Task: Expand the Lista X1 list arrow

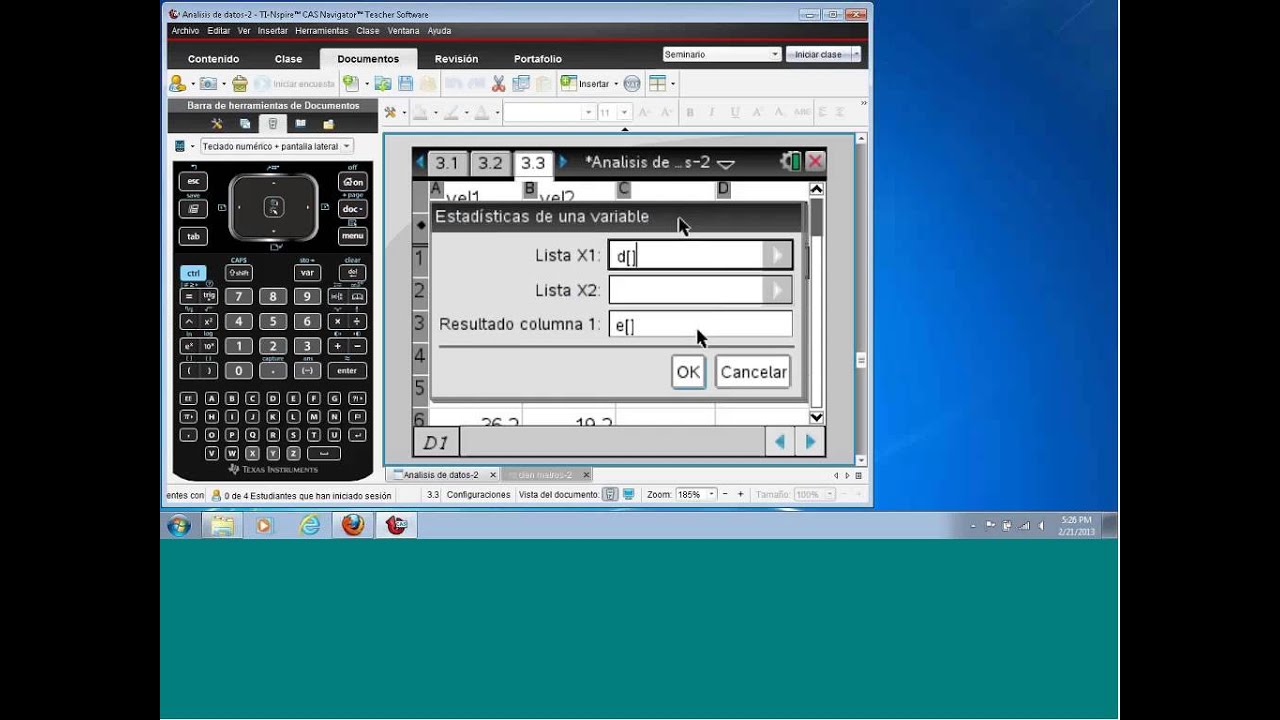Action: coord(778,256)
